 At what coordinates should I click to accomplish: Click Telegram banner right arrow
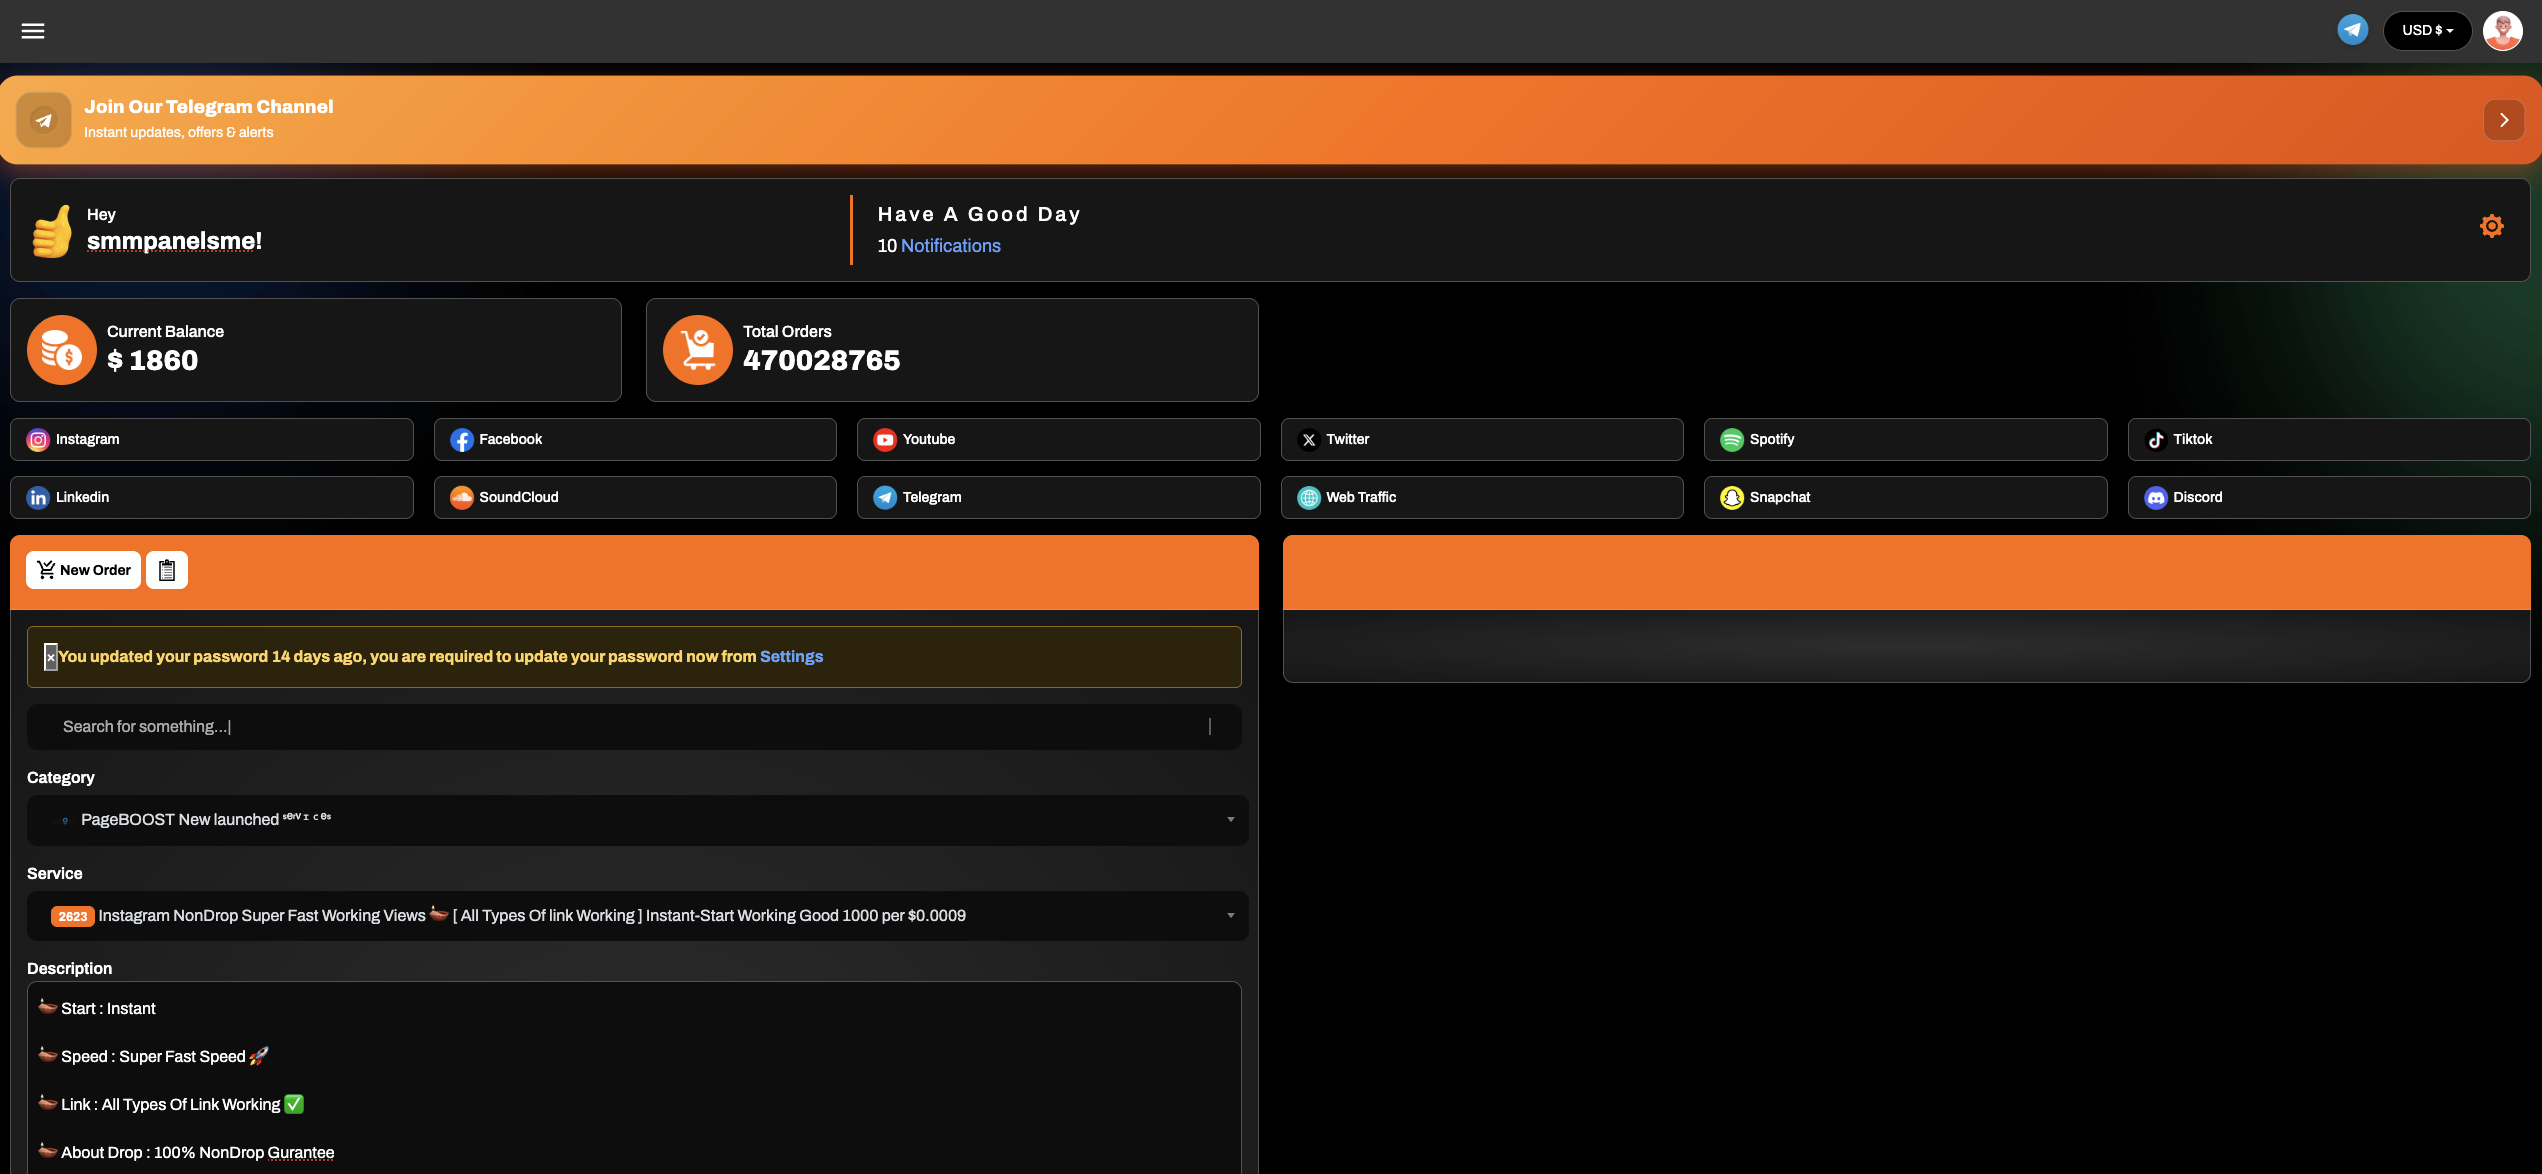(x=2503, y=120)
